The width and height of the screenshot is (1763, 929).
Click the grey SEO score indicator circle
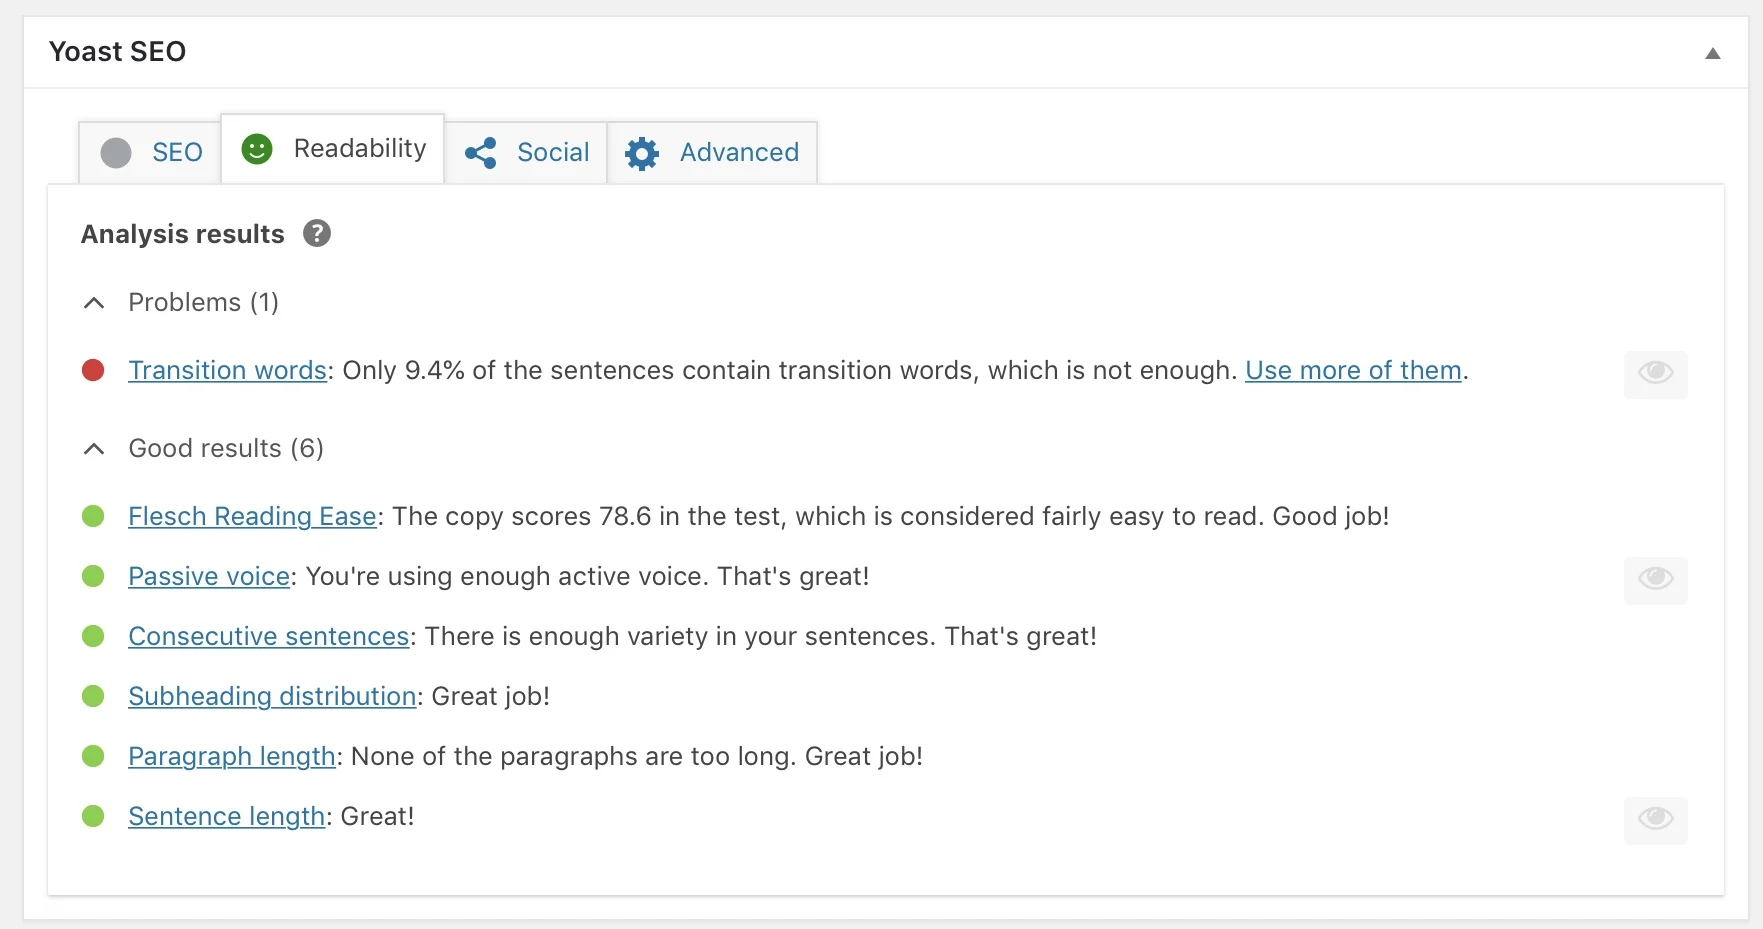116,153
